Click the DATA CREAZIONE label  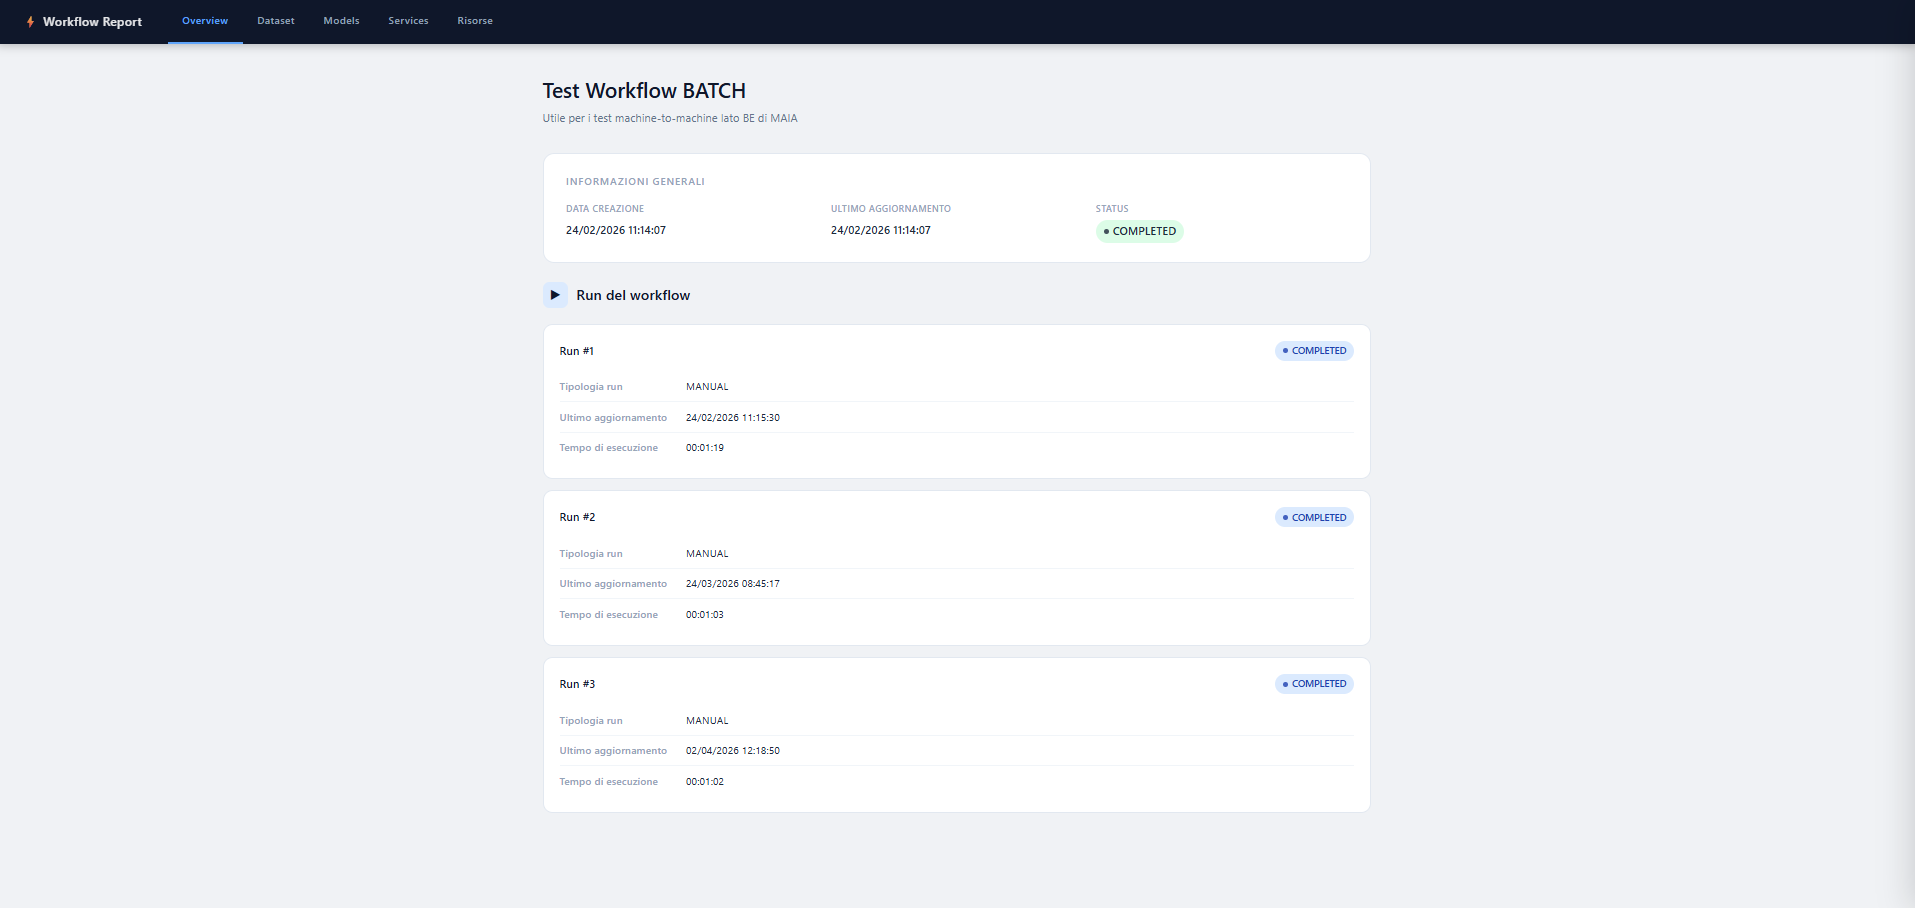click(x=605, y=209)
